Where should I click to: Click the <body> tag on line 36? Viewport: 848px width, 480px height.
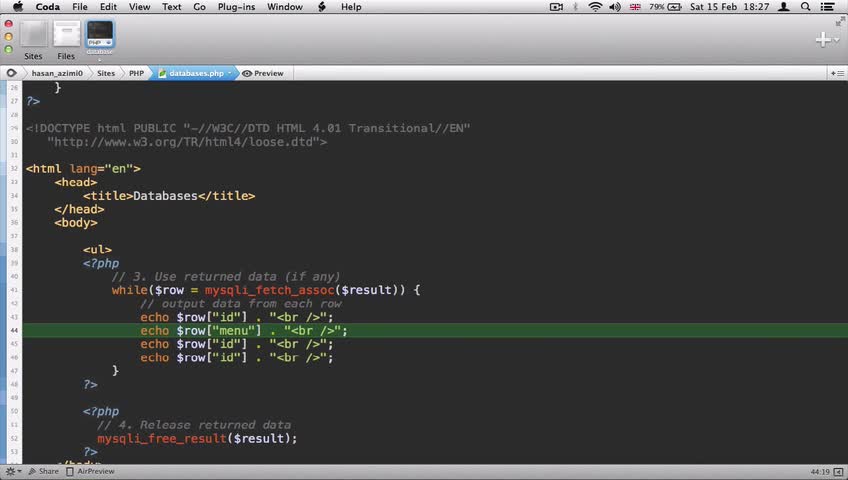pos(76,223)
